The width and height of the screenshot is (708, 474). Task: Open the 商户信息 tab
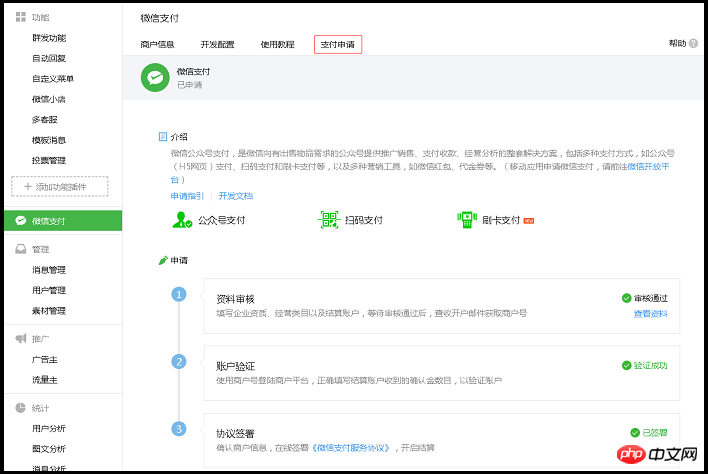157,44
